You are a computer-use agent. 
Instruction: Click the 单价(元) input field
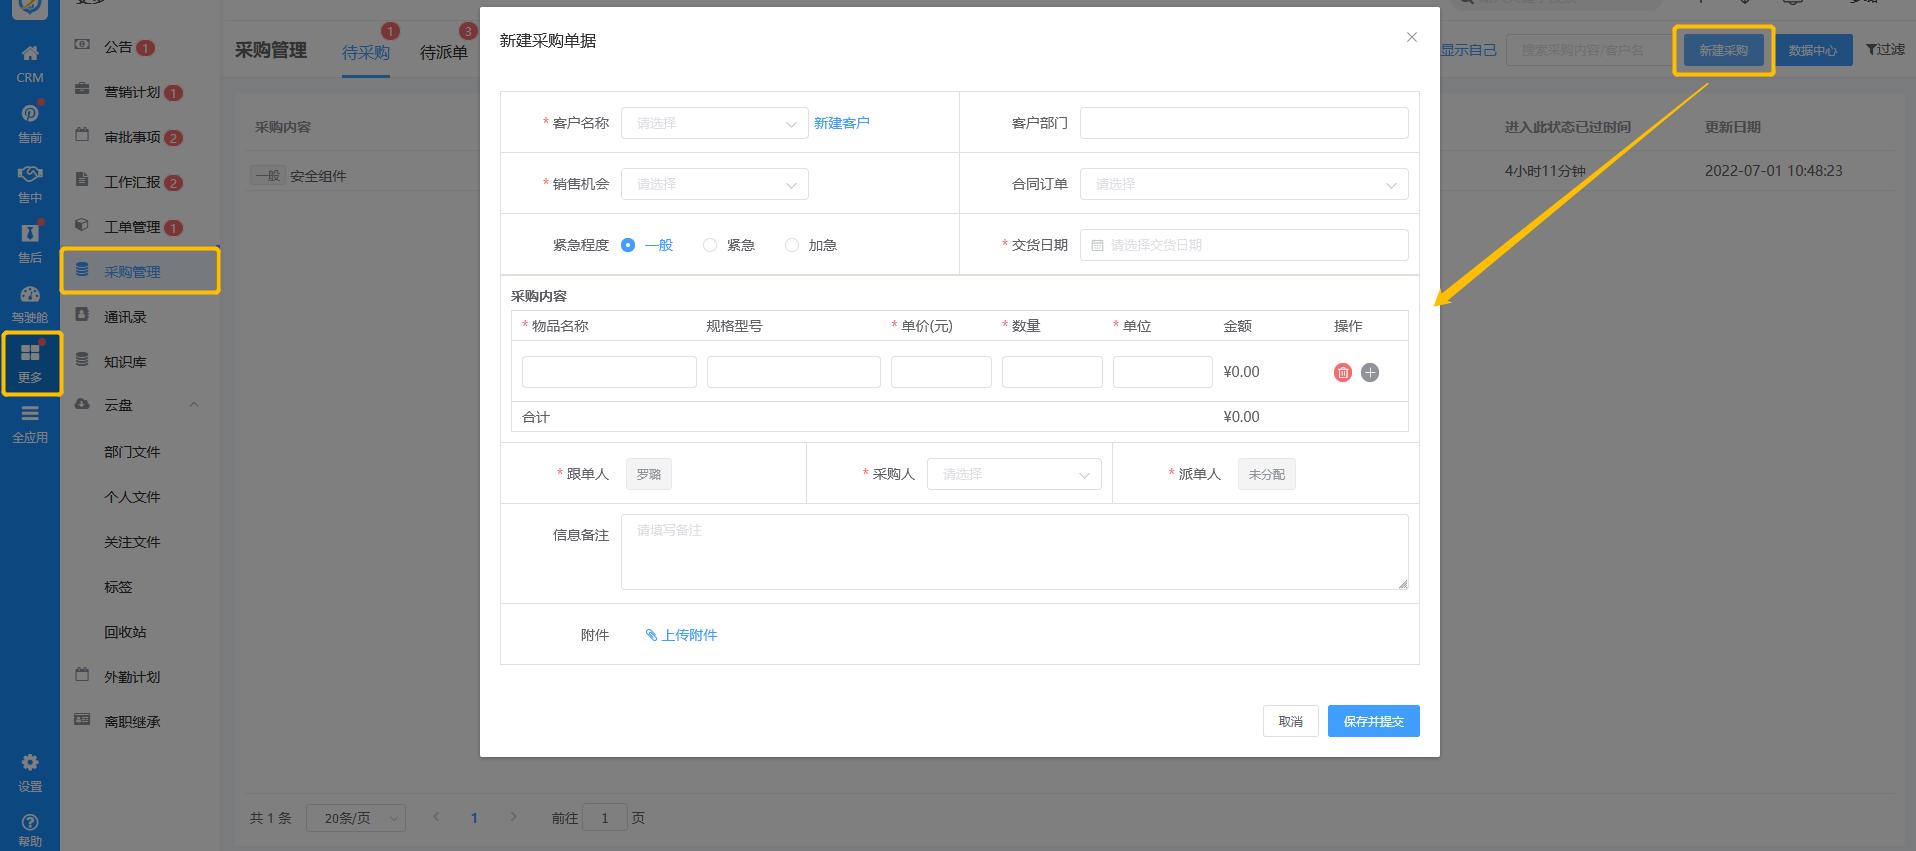click(x=941, y=372)
